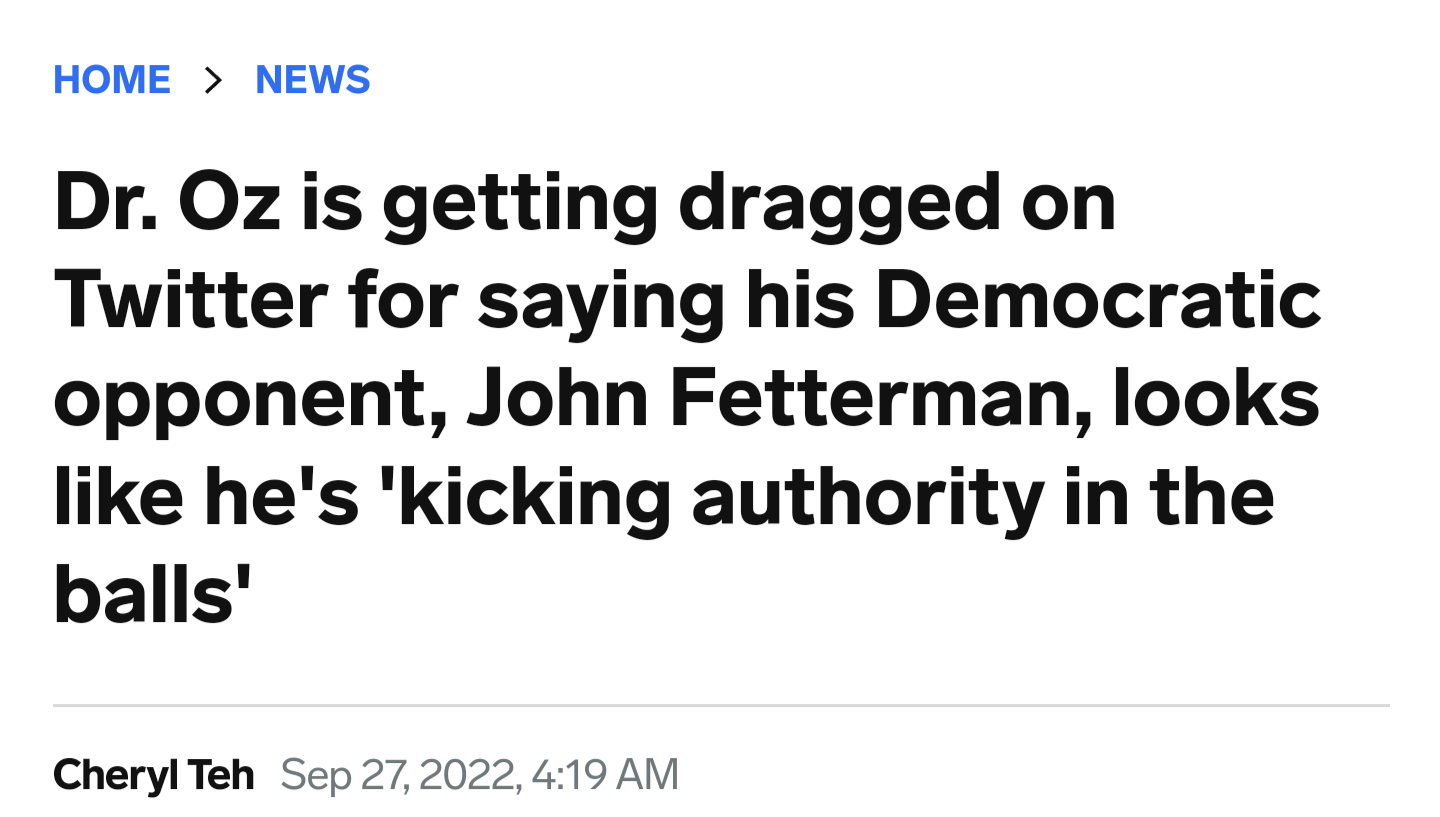Click the 4:19 AM publish time
This screenshot has height=817, width=1440.
[606, 775]
